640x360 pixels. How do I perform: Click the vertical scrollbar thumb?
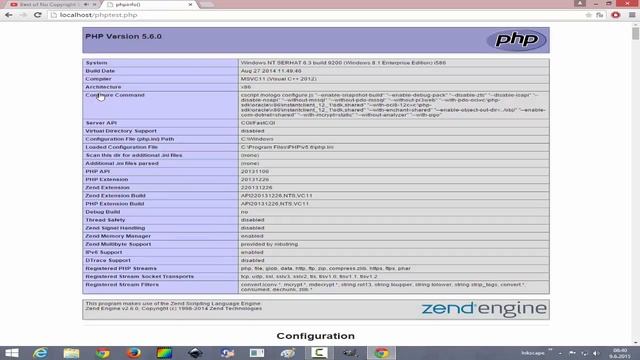pyautogui.click(x=636, y=32)
